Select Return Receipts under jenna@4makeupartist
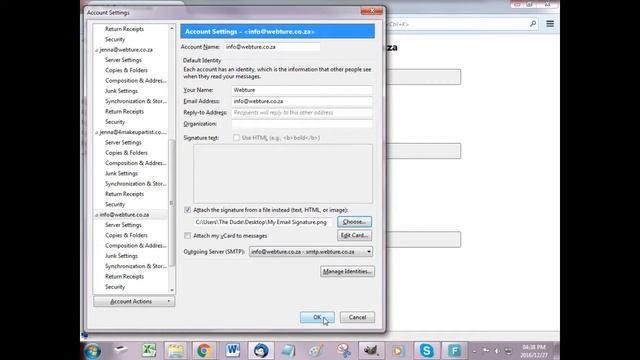 pyautogui.click(x=124, y=194)
